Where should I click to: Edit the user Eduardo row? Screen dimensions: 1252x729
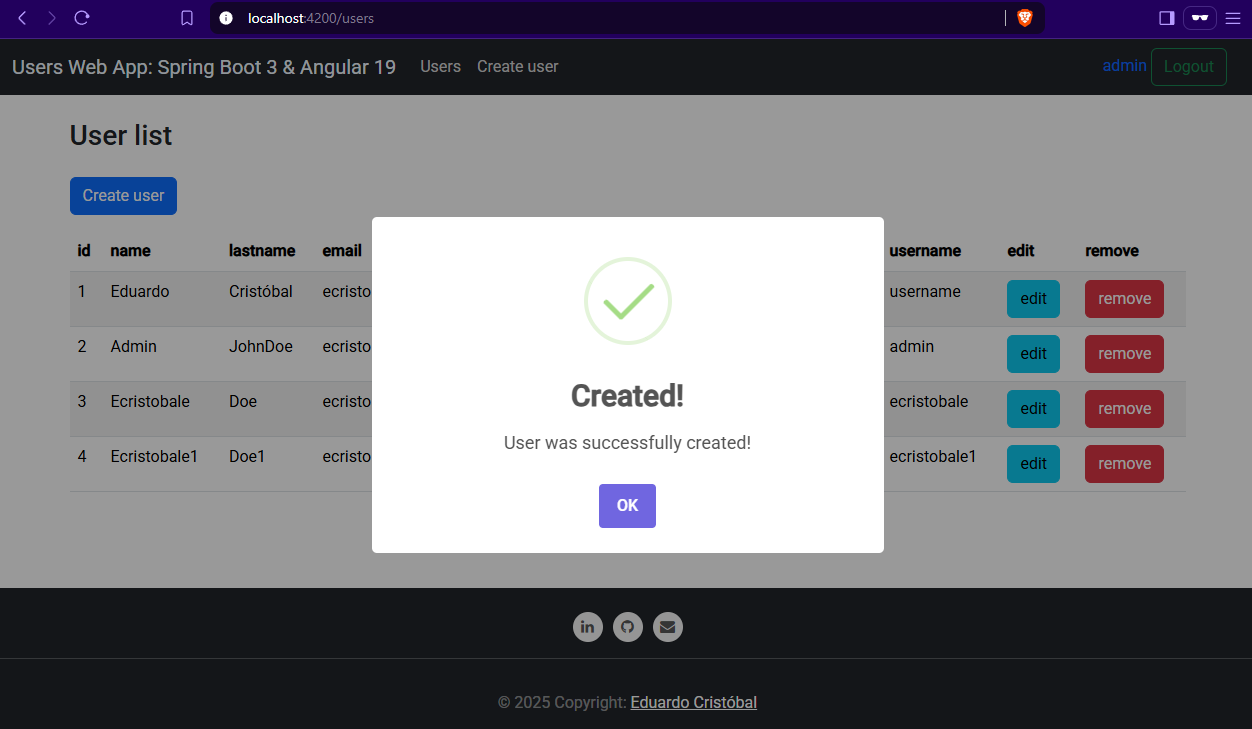pyautogui.click(x=1033, y=299)
